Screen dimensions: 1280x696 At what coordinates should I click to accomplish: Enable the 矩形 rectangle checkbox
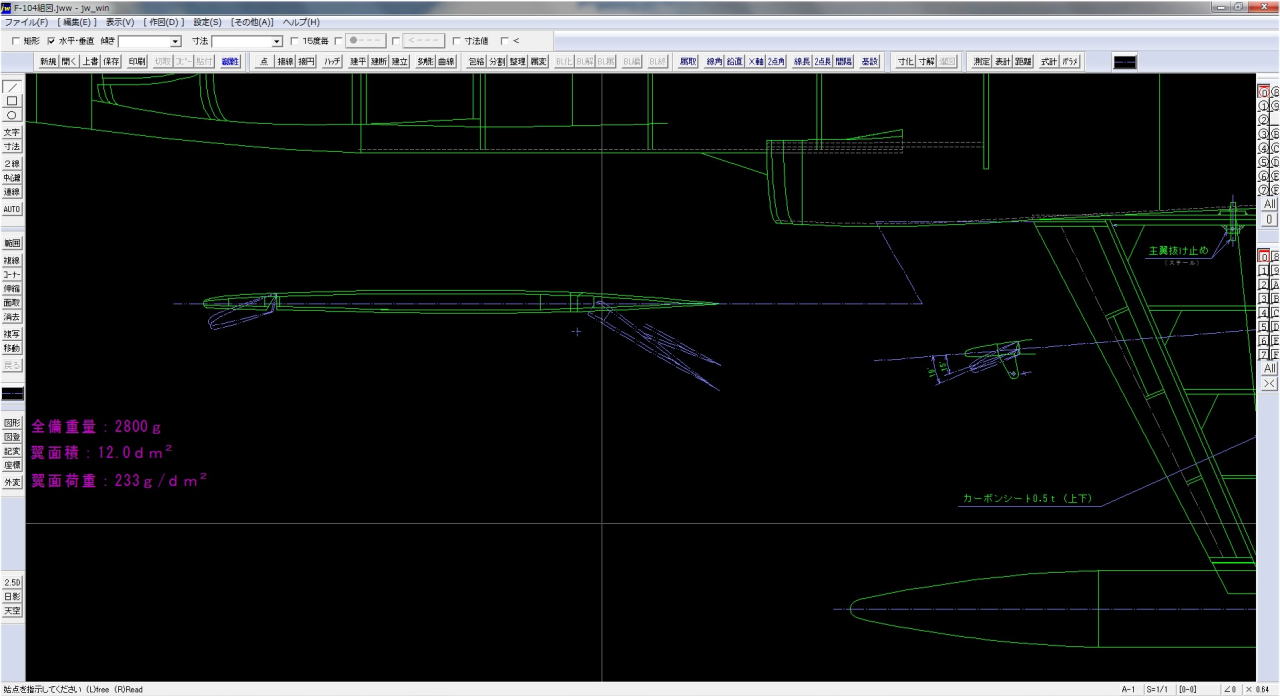coord(15,41)
